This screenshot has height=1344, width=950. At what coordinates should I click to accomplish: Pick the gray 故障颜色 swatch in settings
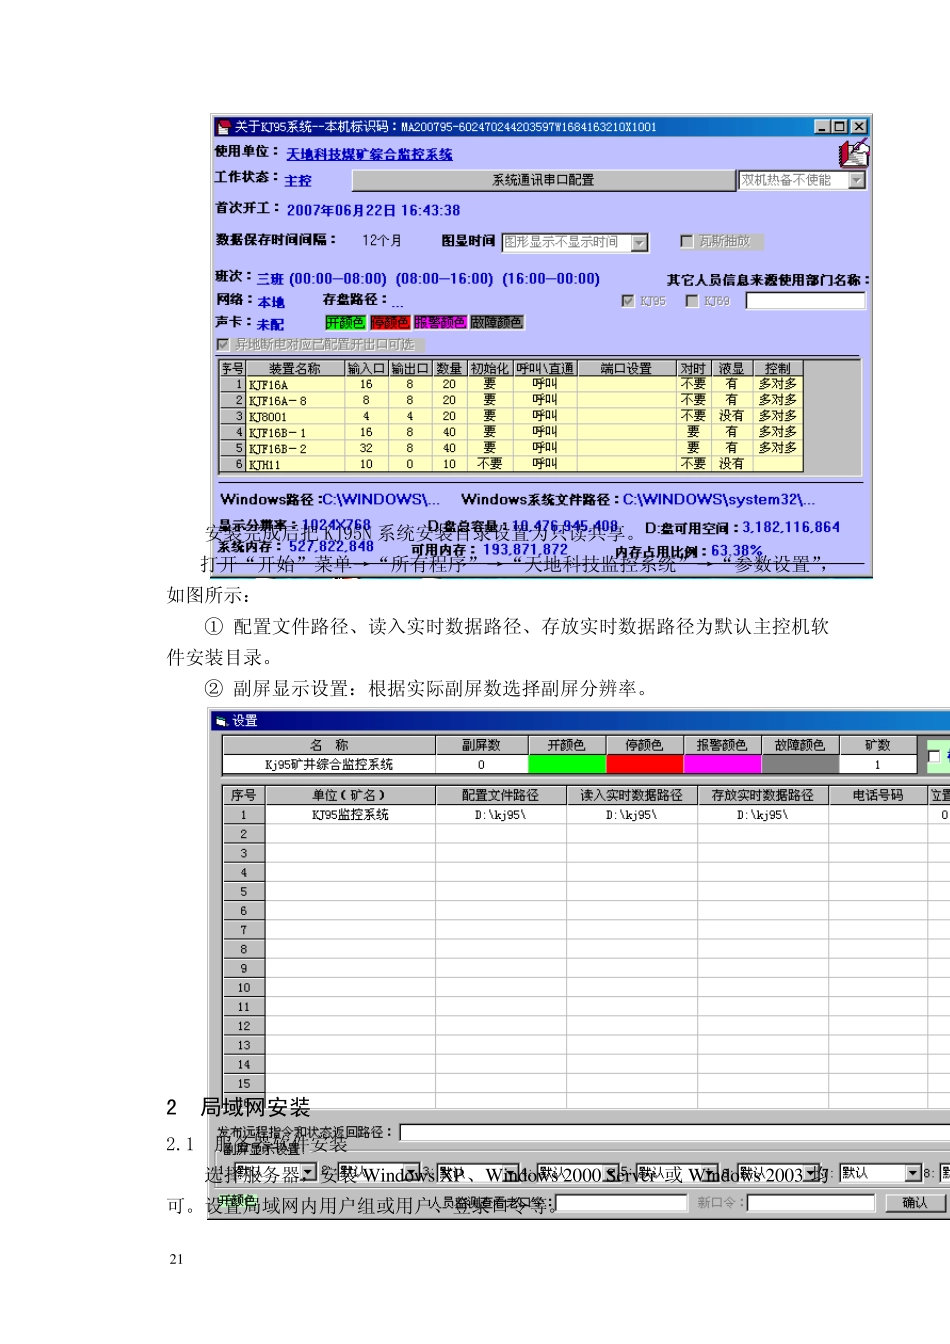point(800,764)
